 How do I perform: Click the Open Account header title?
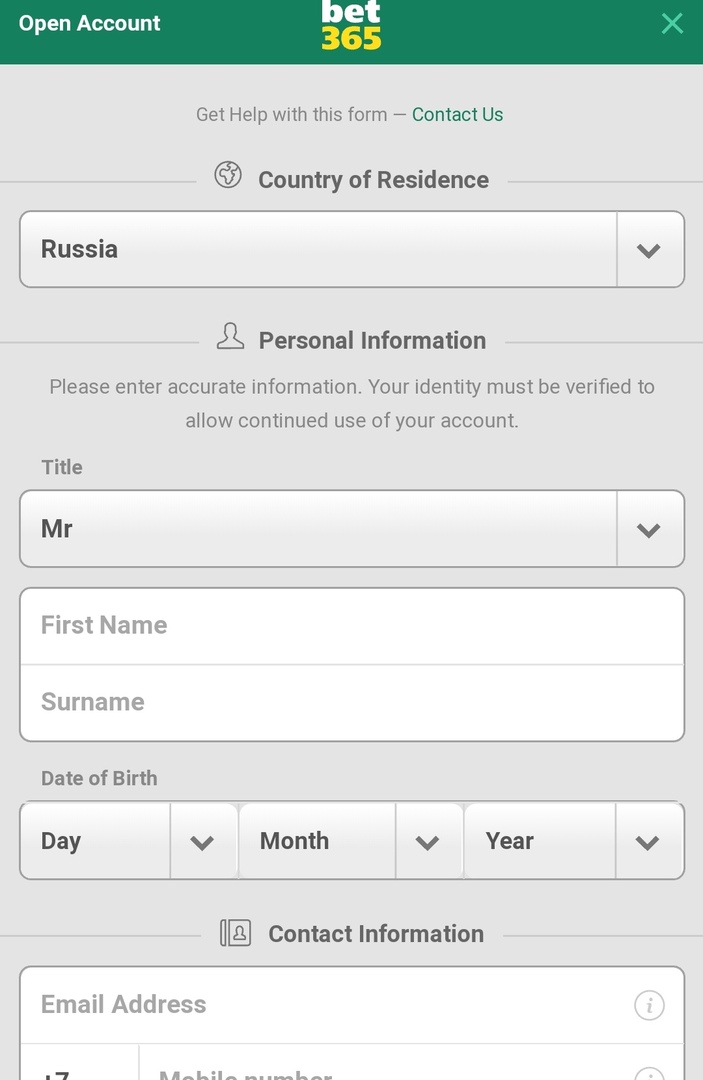(90, 24)
